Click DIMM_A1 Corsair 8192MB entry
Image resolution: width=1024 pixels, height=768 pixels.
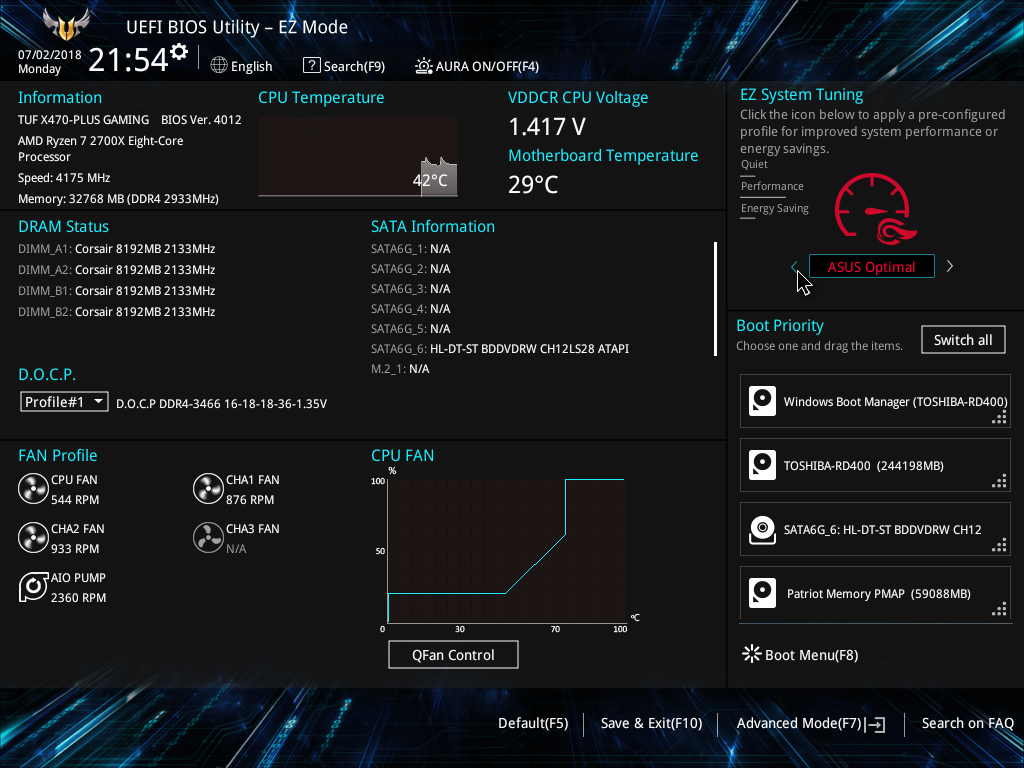[x=117, y=249]
